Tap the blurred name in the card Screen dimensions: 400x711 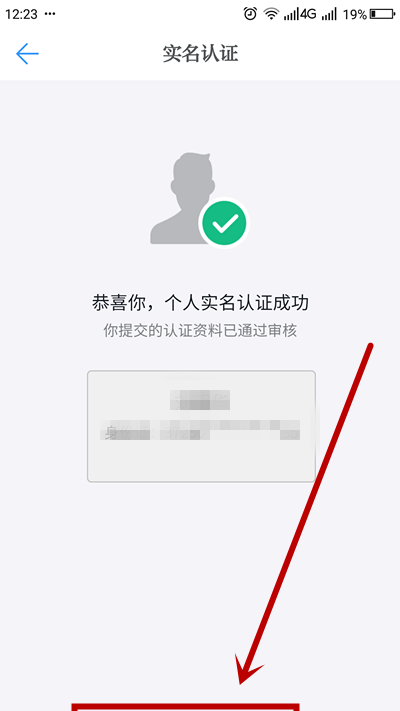[x=200, y=401]
